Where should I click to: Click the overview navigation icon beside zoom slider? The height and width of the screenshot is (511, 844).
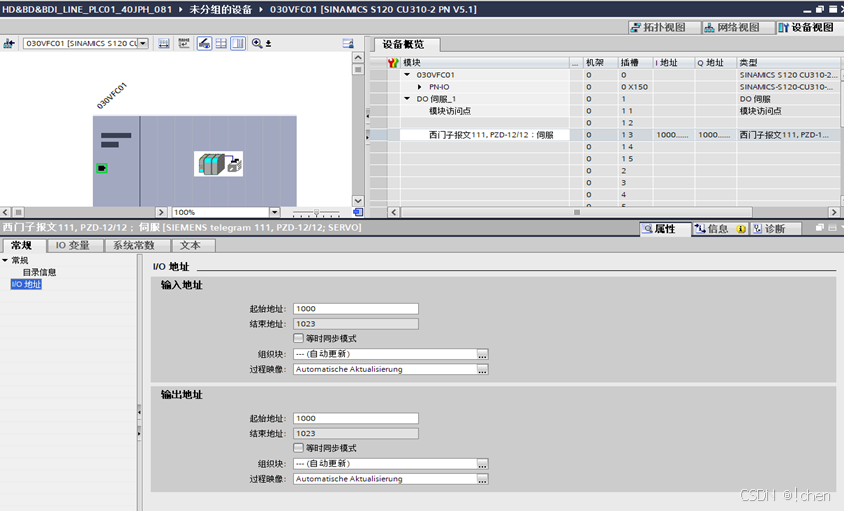pos(358,212)
